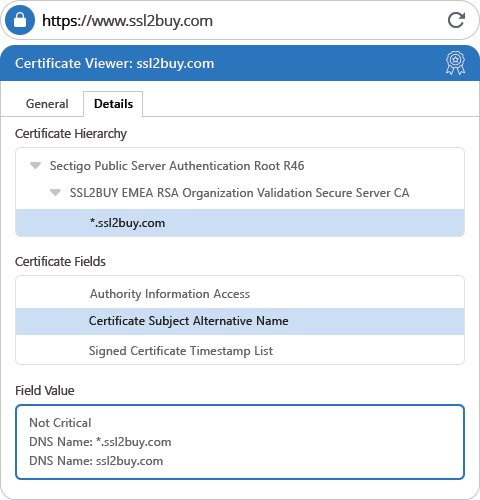The height and width of the screenshot is (500, 480).
Task: Click 'DNS Name: *.ssl2buy.com' value line
Action: point(100,442)
